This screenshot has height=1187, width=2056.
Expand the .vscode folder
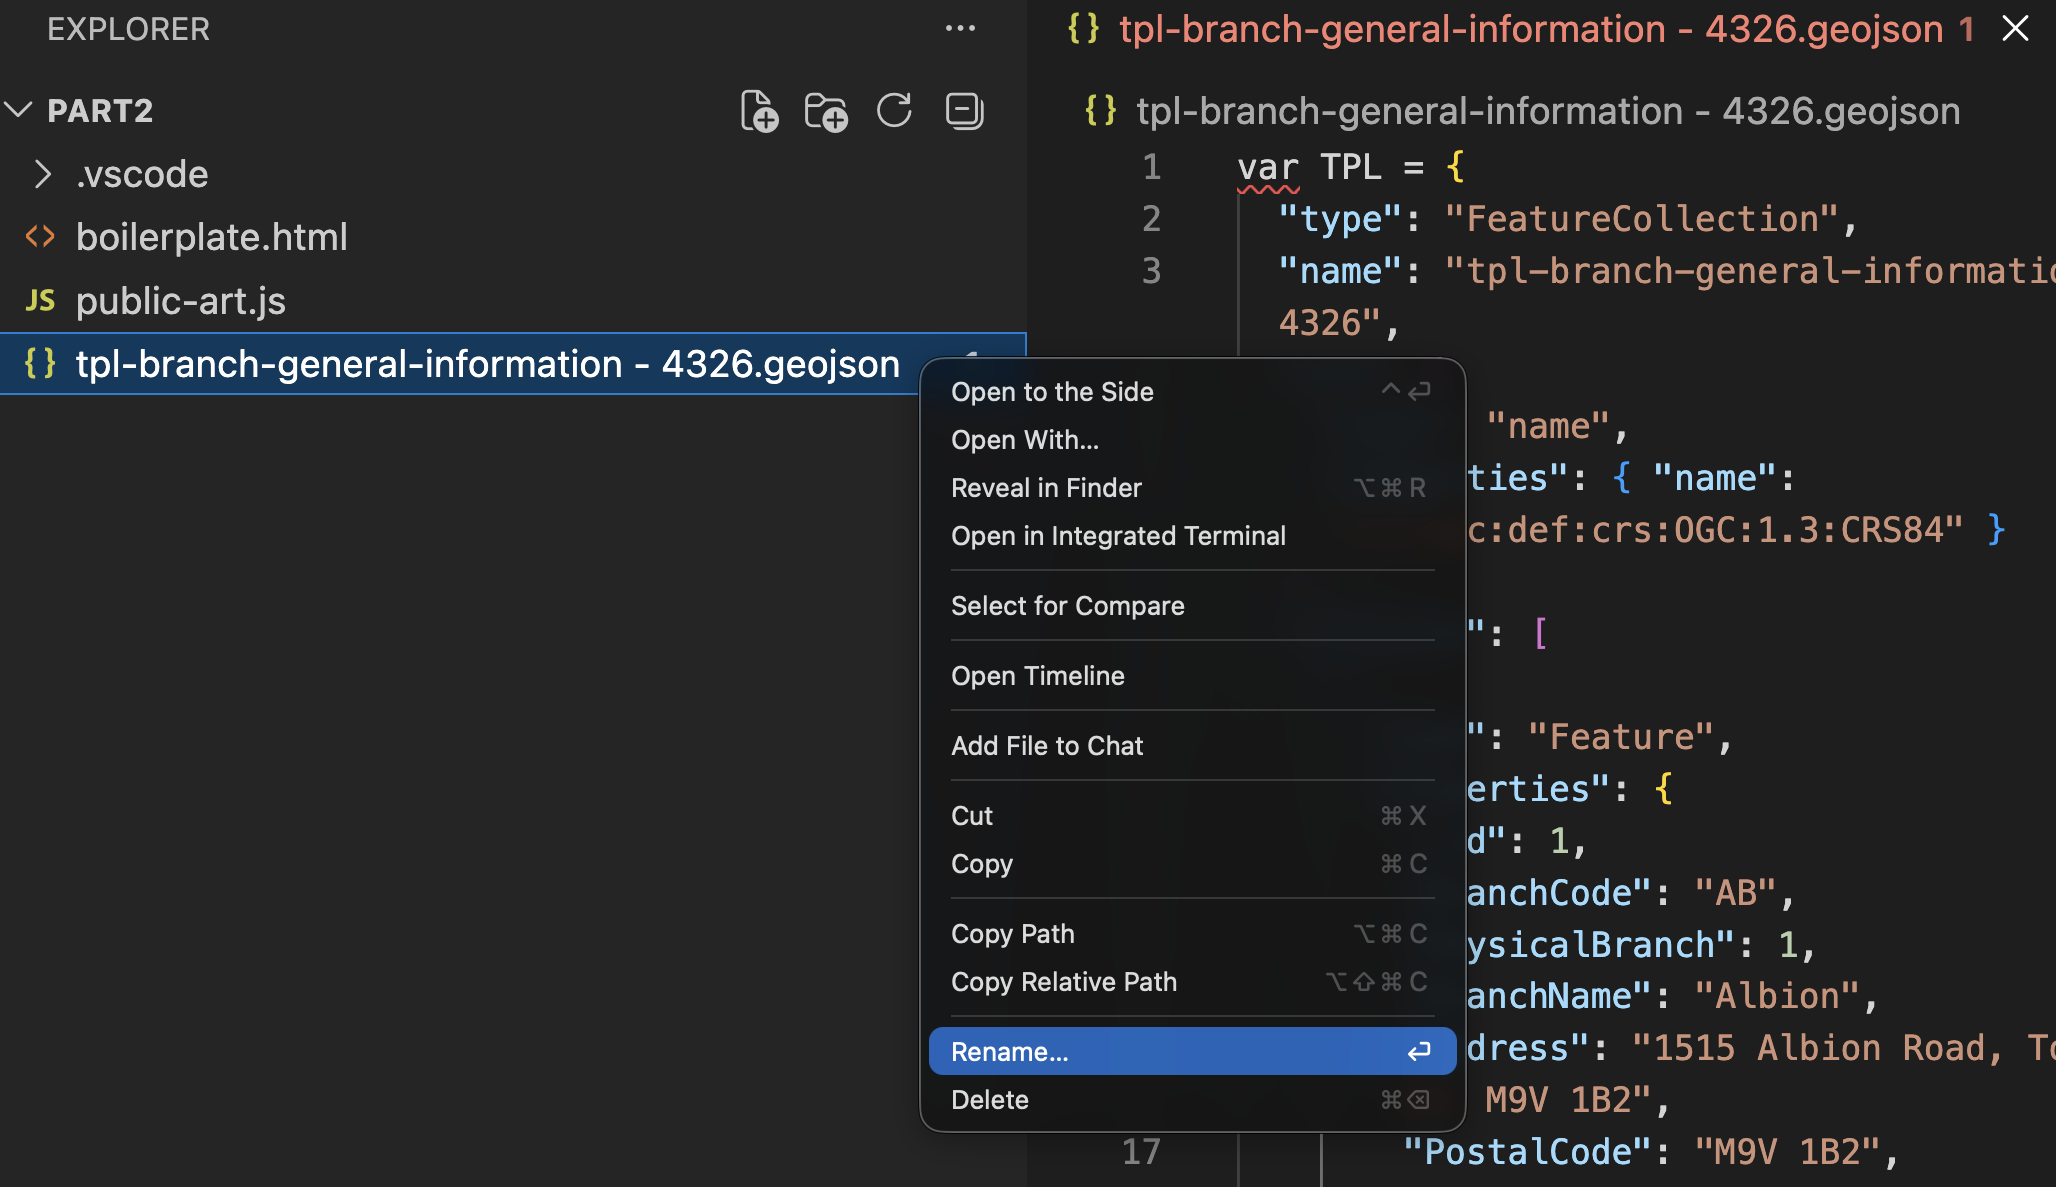pyautogui.click(x=41, y=174)
